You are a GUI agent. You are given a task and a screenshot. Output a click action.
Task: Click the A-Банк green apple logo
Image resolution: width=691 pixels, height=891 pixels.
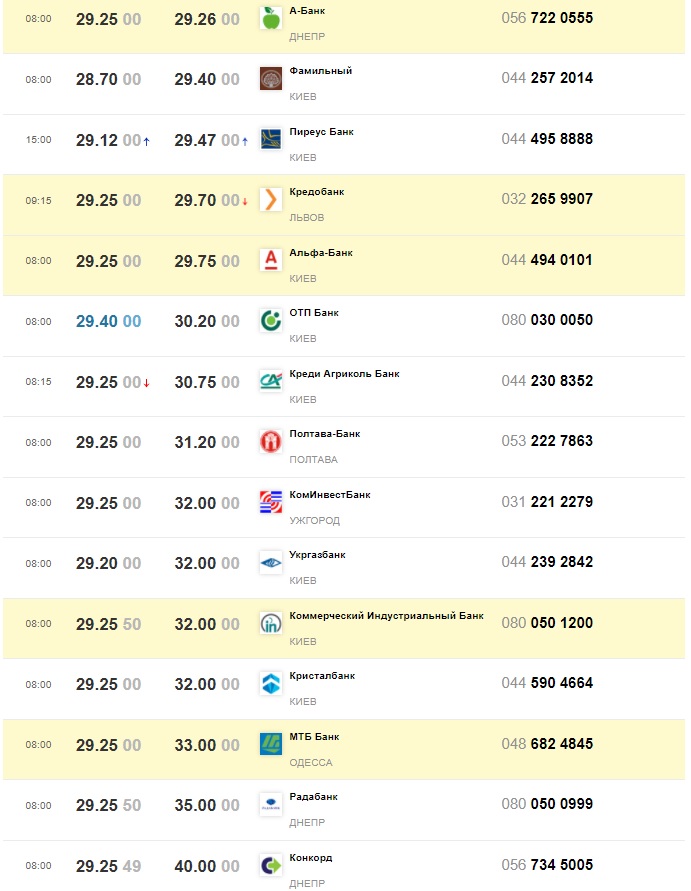[x=270, y=18]
